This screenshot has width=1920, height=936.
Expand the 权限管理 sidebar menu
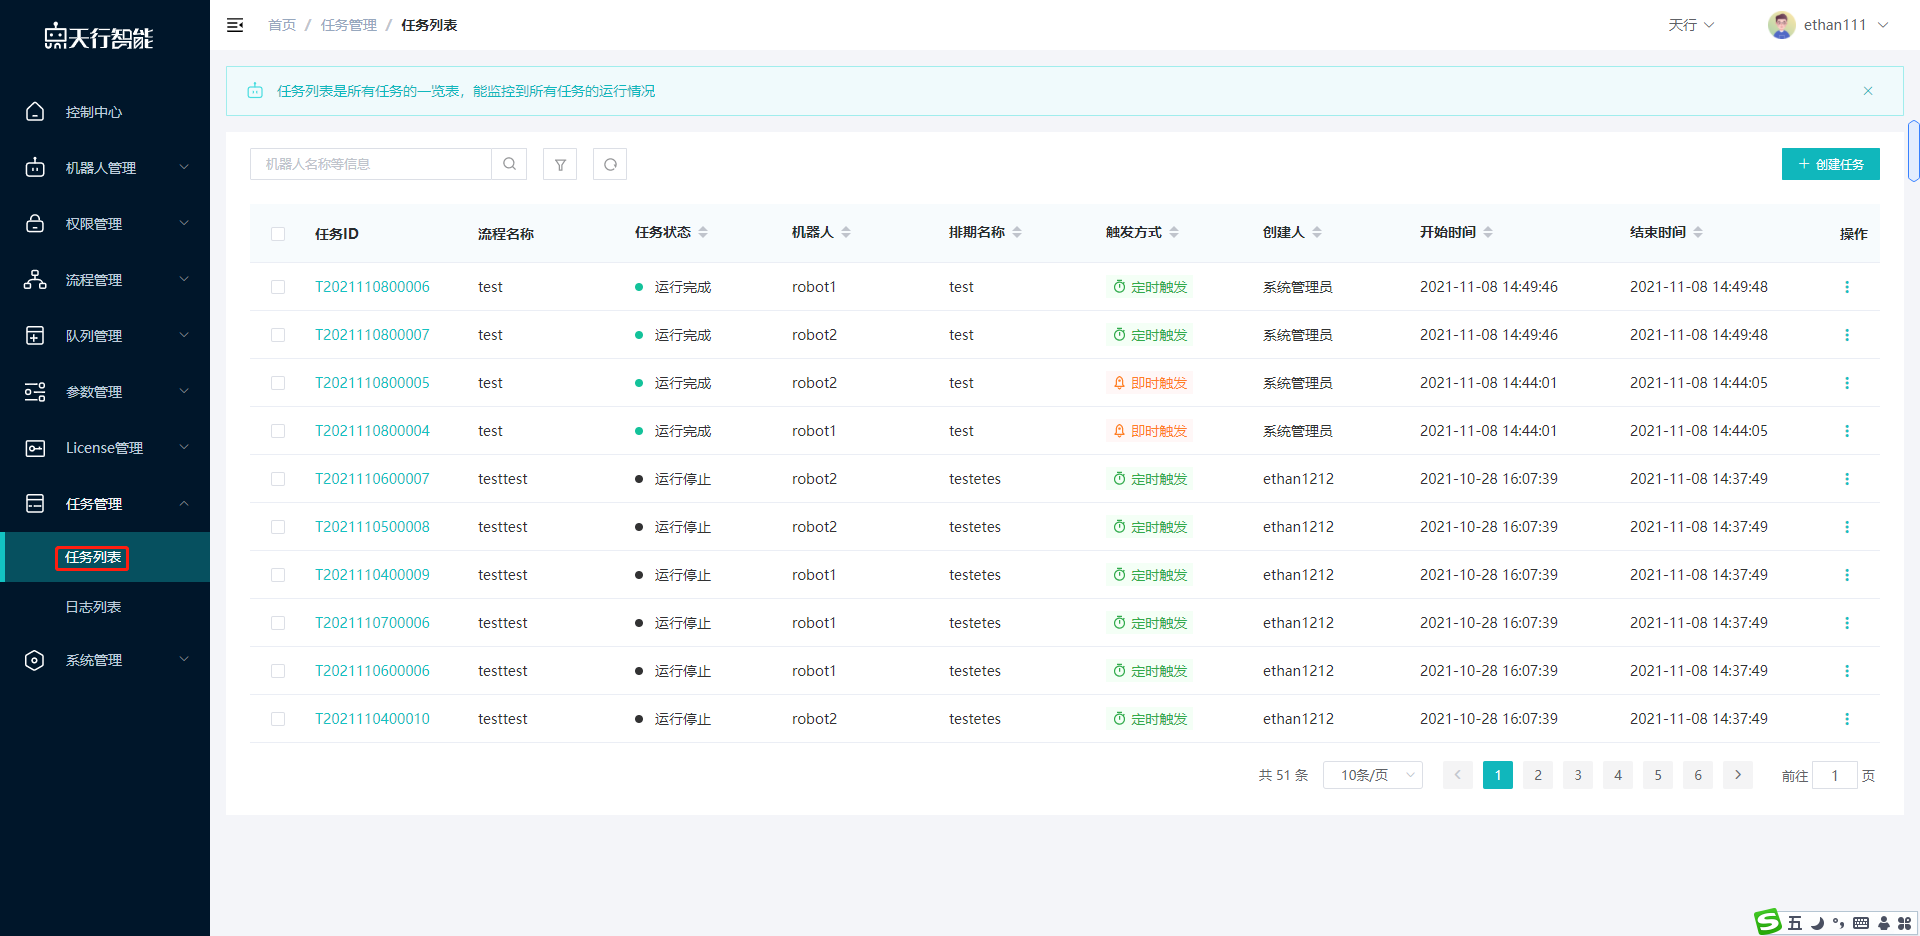pyautogui.click(x=105, y=224)
